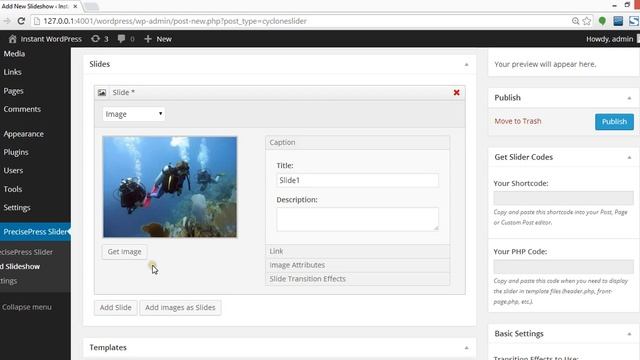Click the browser address bar URL
640x360 pixels.
(175, 21)
